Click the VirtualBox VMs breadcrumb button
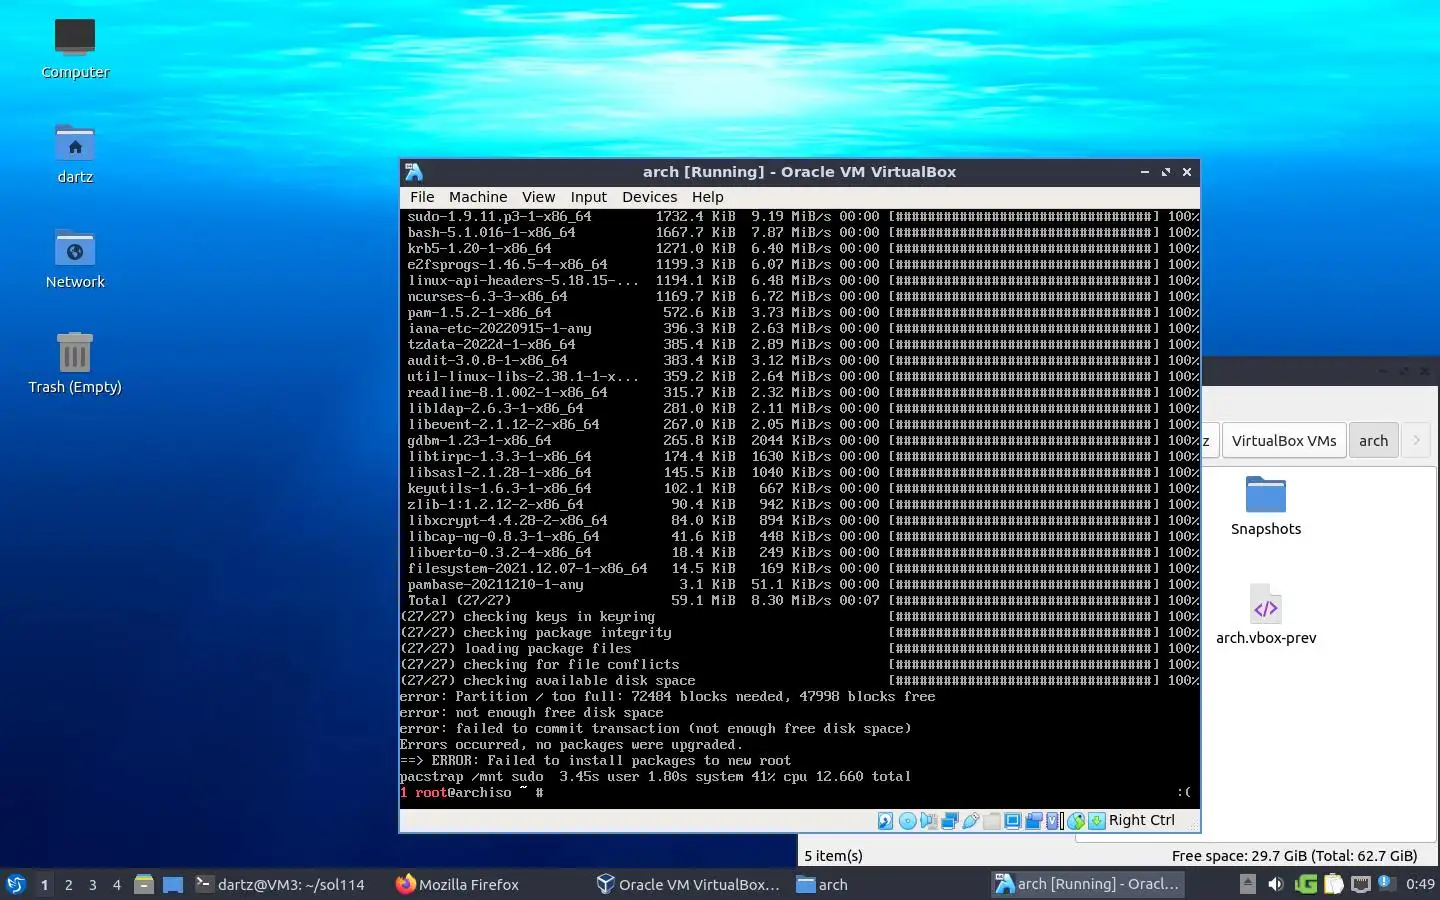The height and width of the screenshot is (900, 1440). pos(1284,441)
